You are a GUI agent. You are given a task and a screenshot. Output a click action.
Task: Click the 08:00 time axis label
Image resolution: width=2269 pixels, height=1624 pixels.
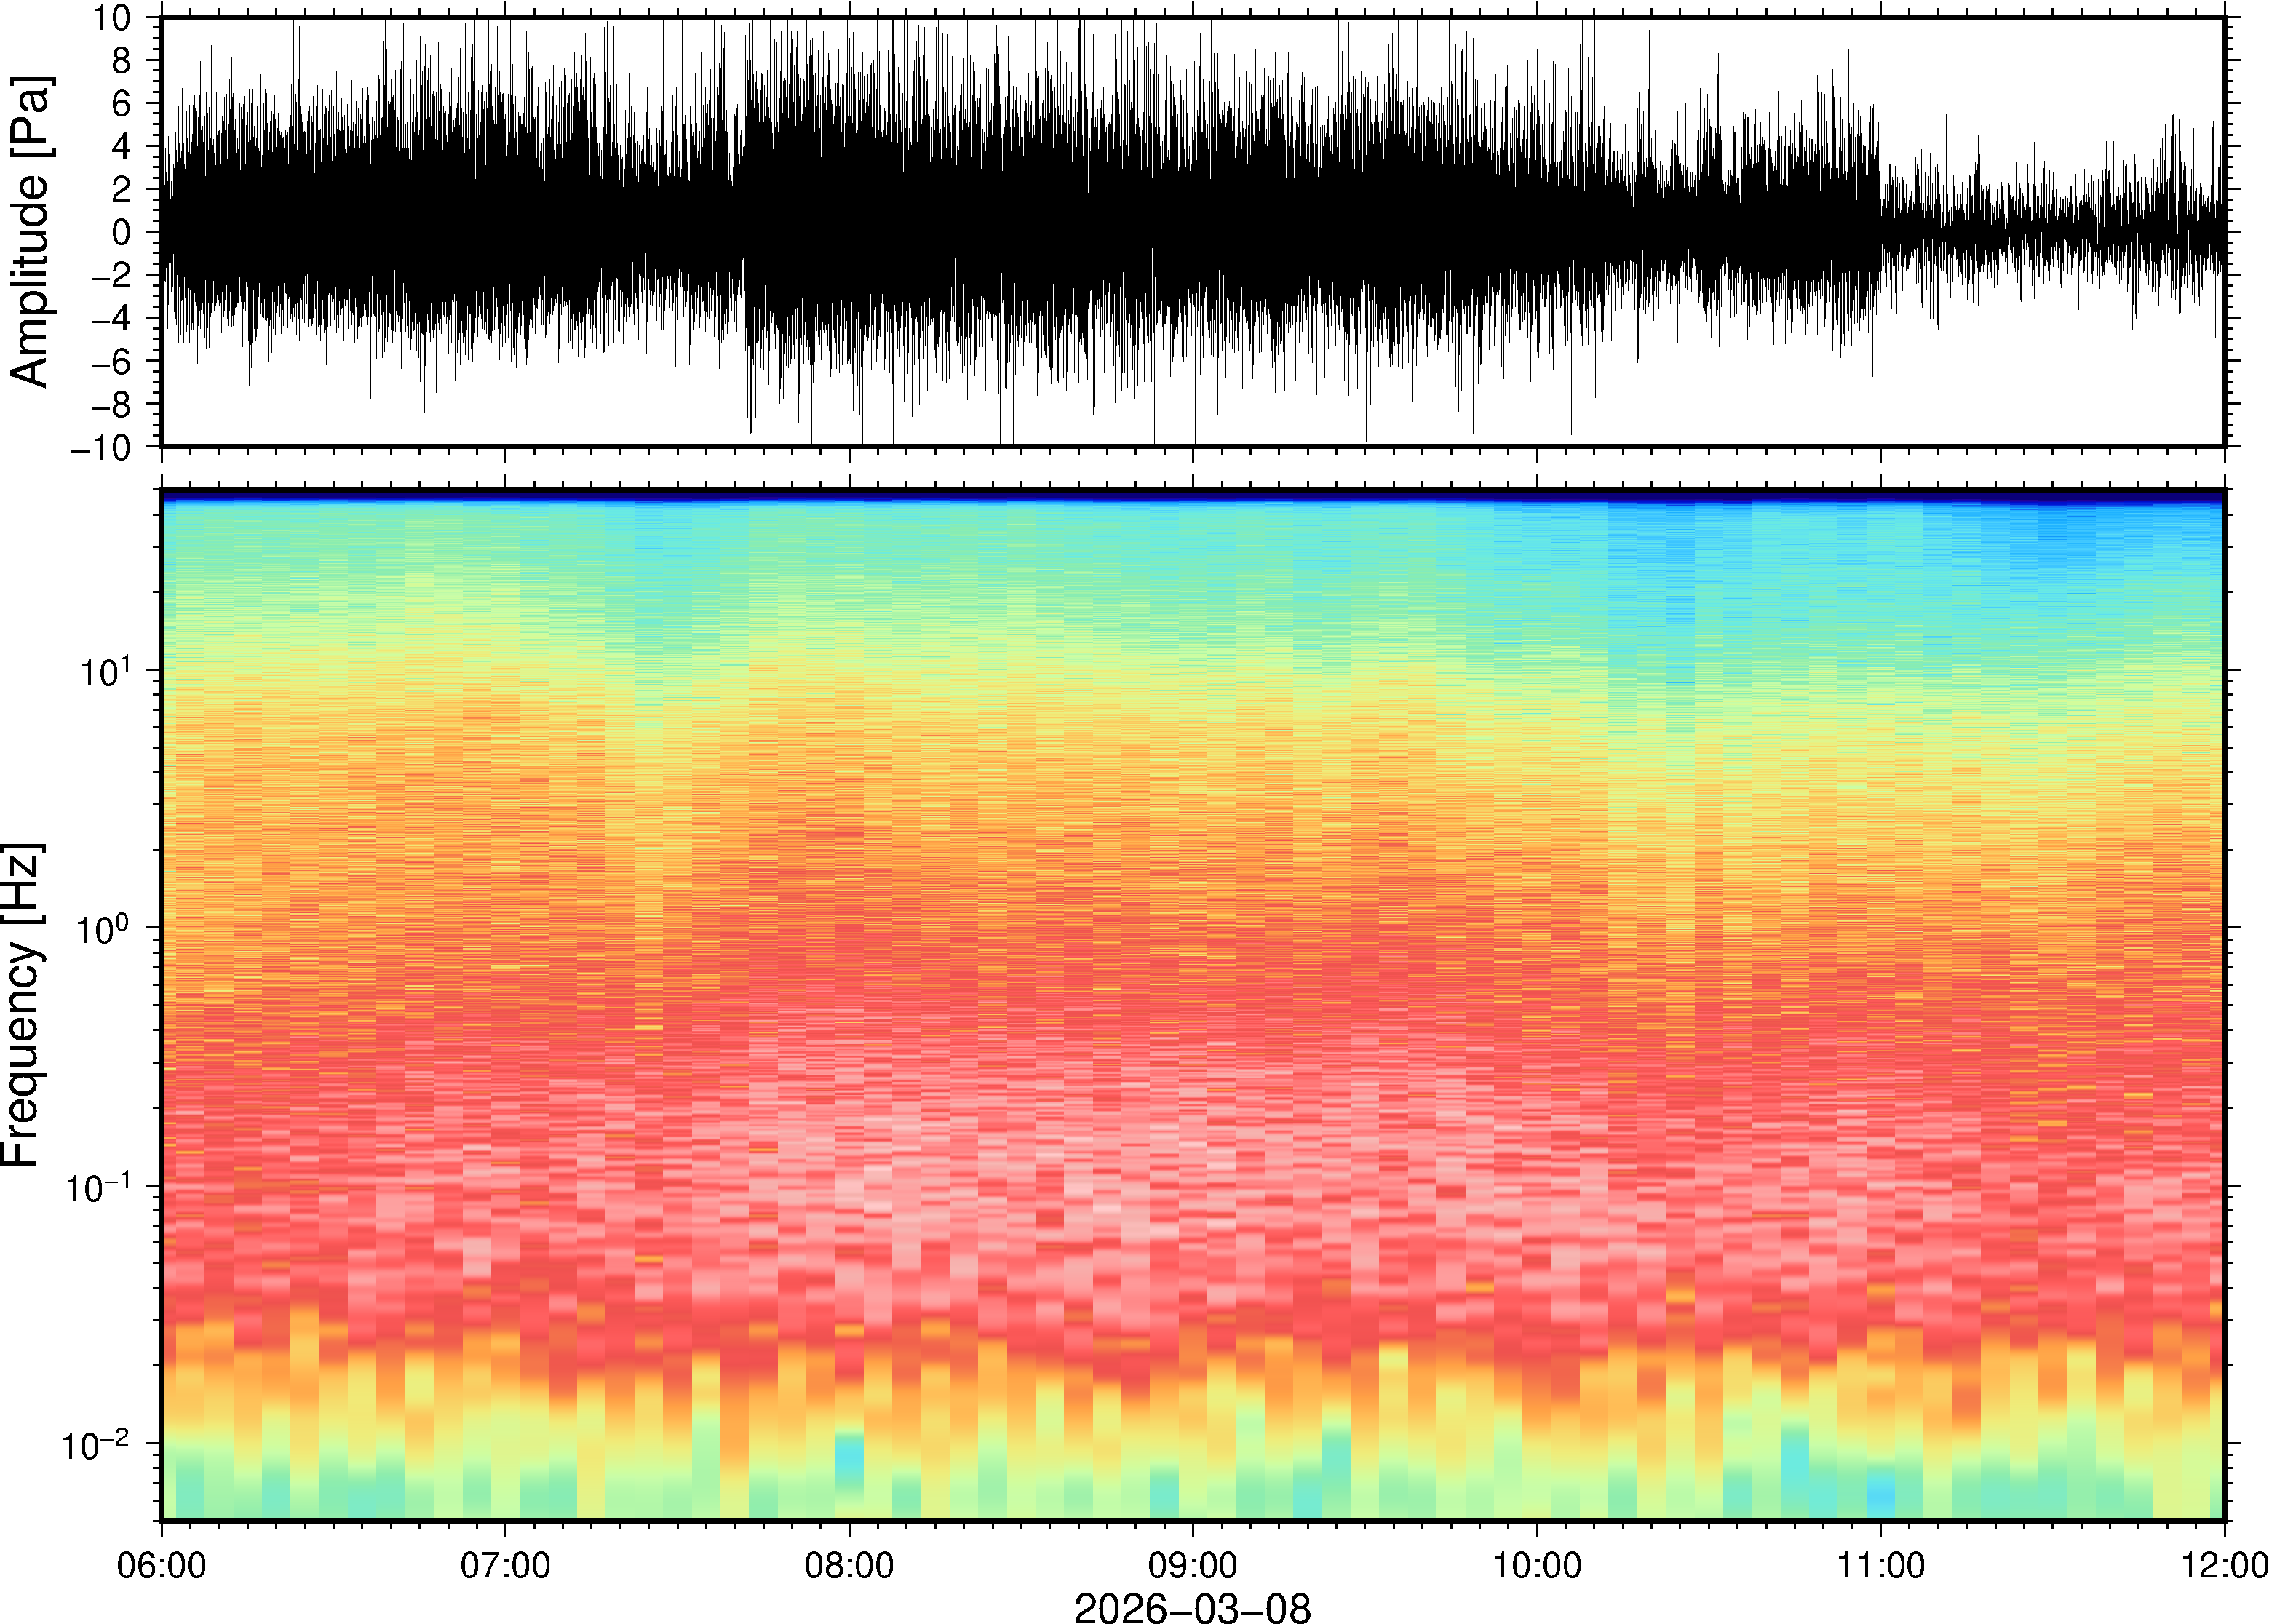(x=849, y=1565)
